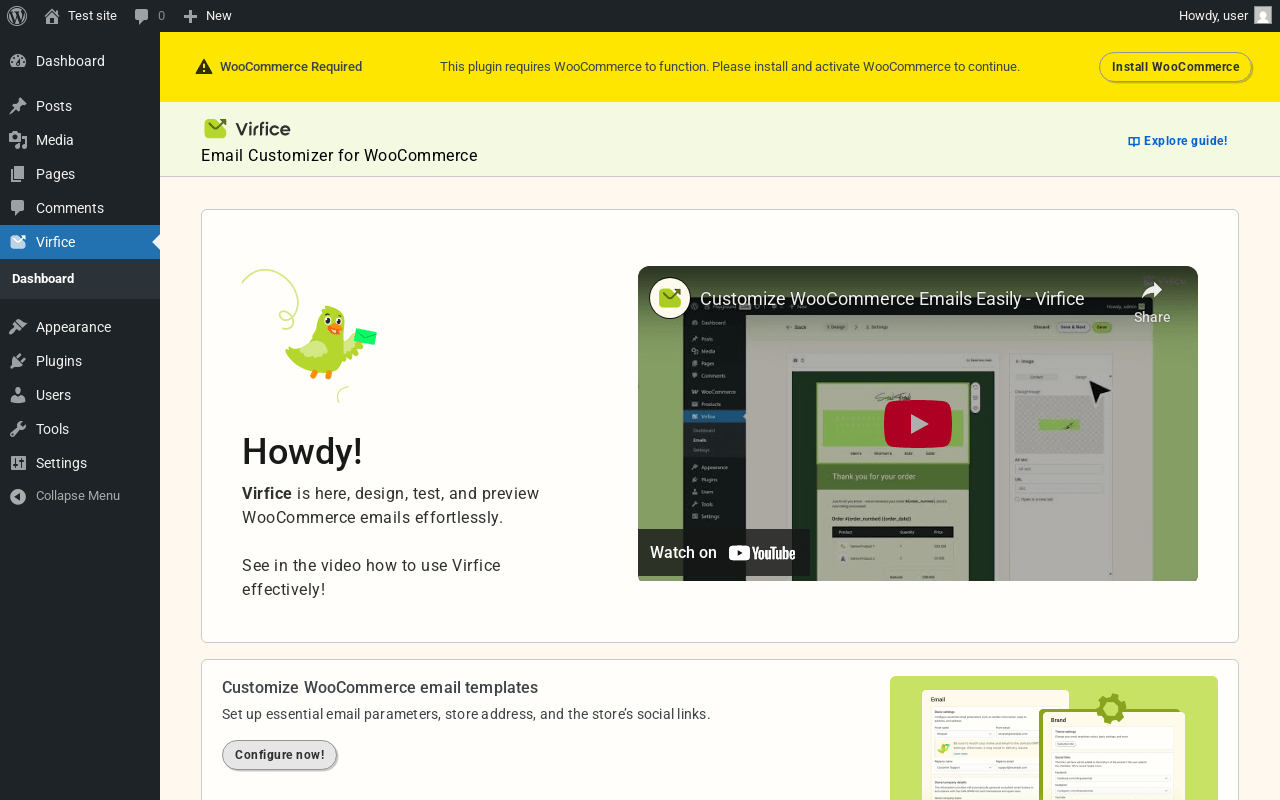Click the user avatar icon
The width and height of the screenshot is (1280, 800).
(1263, 15)
